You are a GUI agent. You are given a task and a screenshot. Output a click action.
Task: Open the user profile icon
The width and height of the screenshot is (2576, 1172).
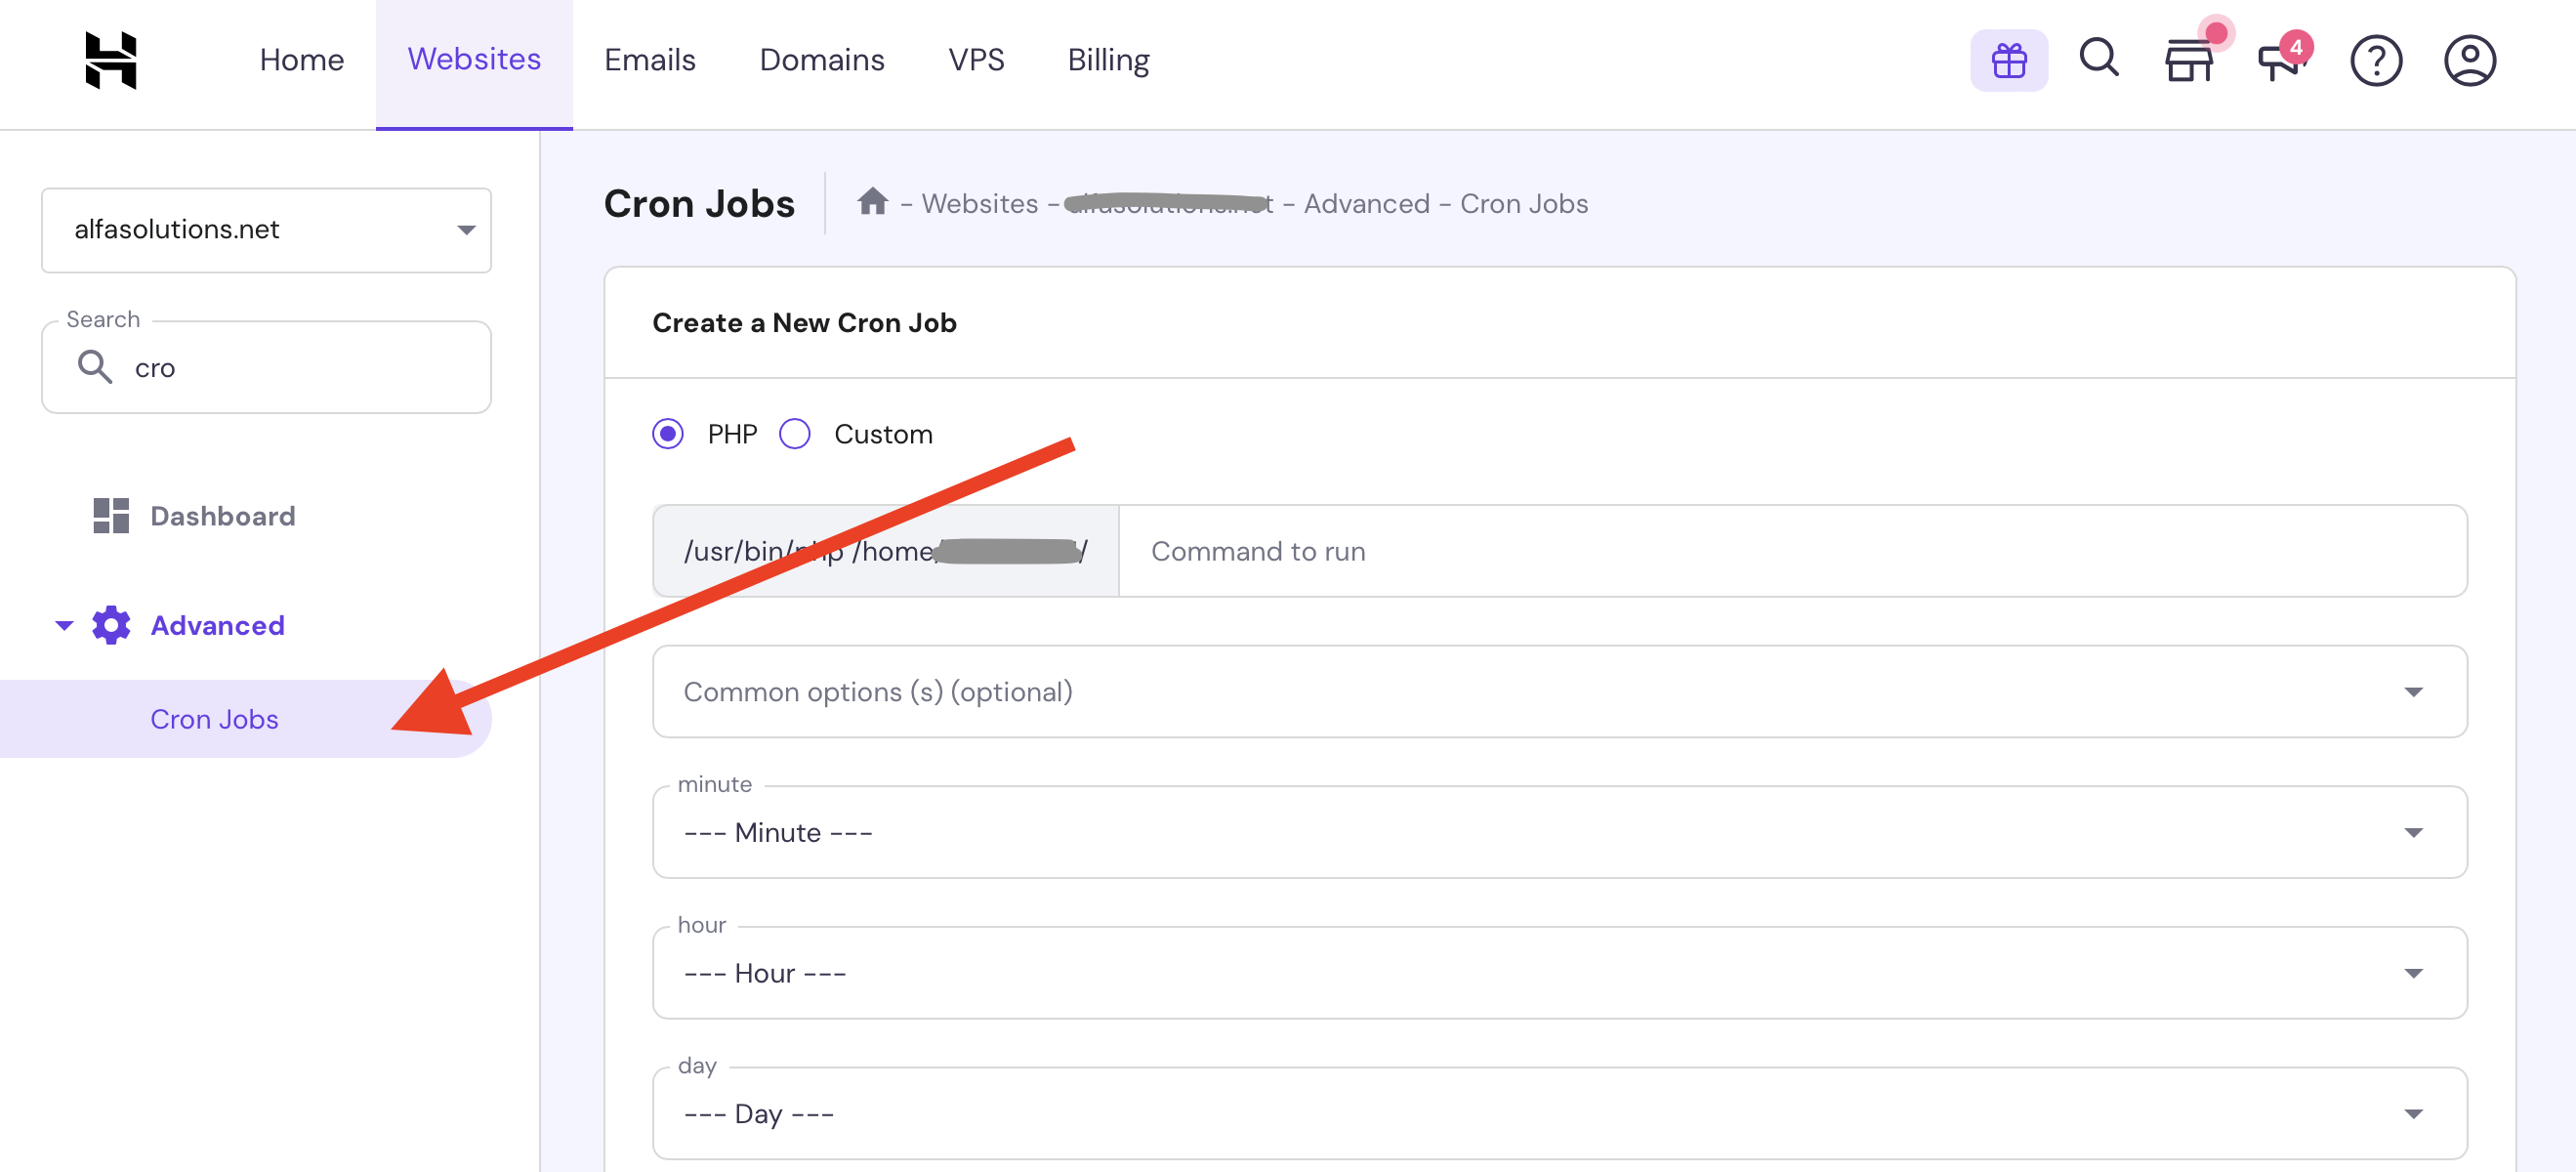point(2469,61)
